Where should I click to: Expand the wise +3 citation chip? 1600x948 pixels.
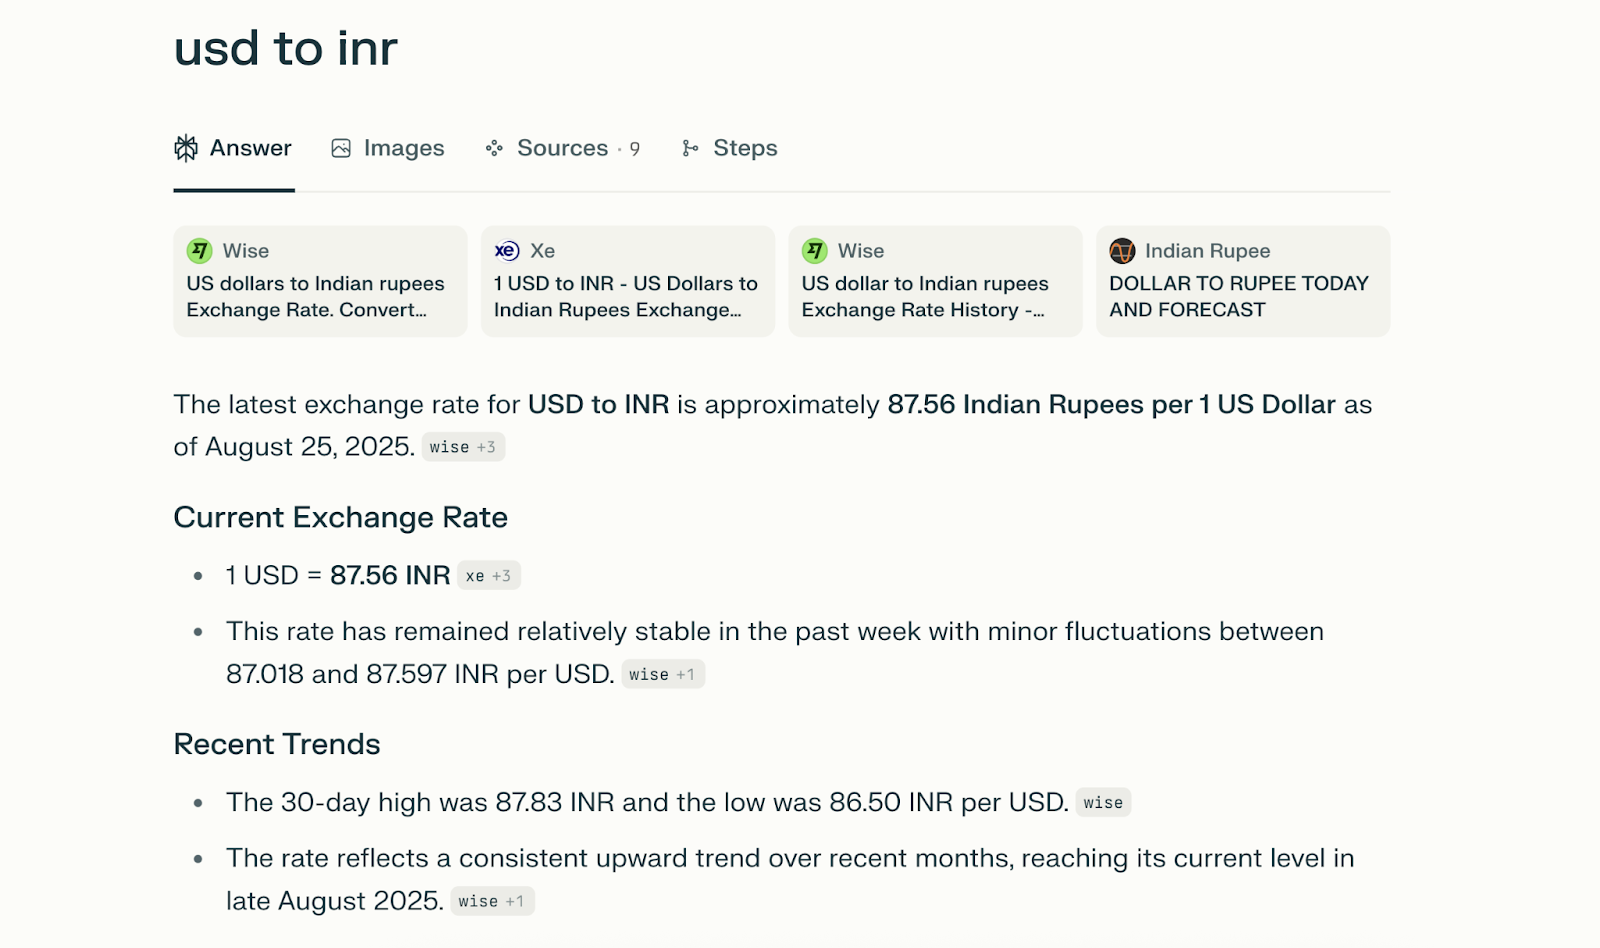click(x=463, y=447)
